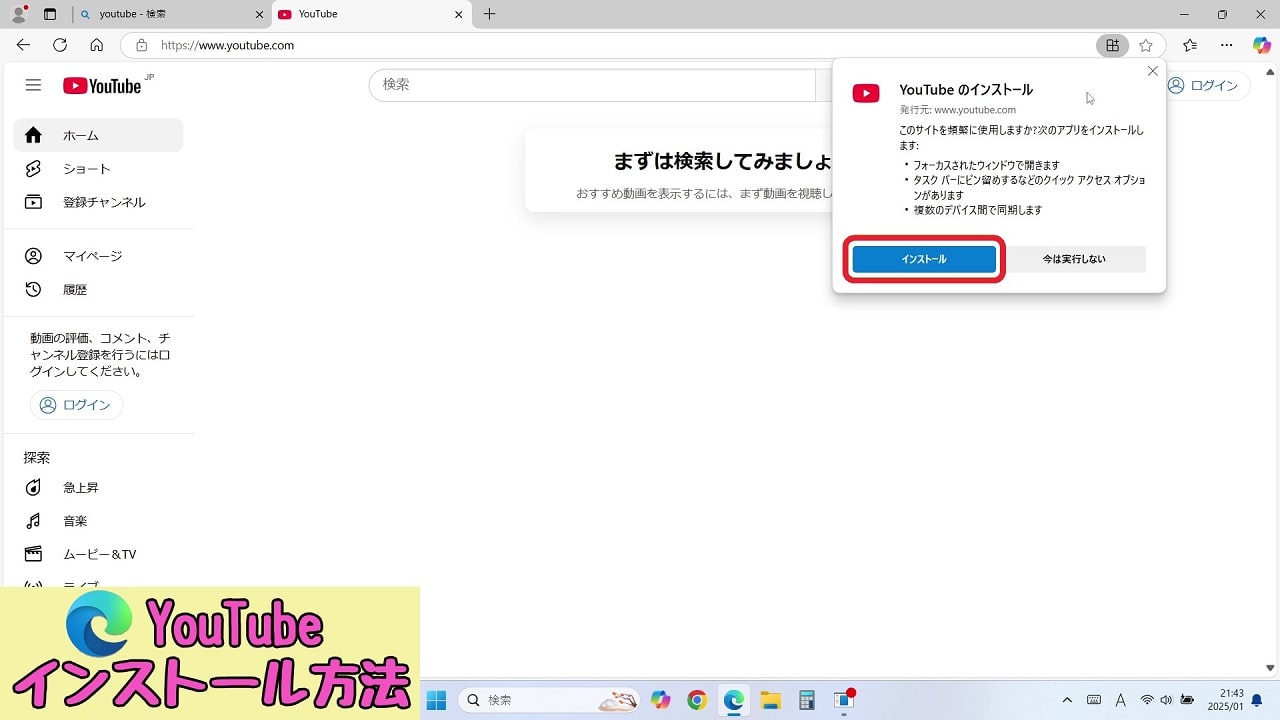Click the YouTube 検索 search field

592,85
